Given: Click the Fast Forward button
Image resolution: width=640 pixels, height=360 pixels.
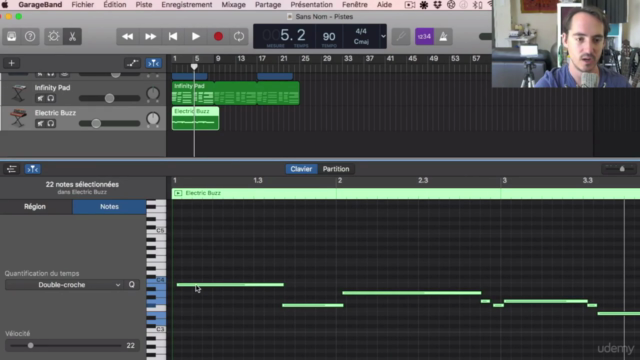Looking at the screenshot, I should (x=150, y=36).
